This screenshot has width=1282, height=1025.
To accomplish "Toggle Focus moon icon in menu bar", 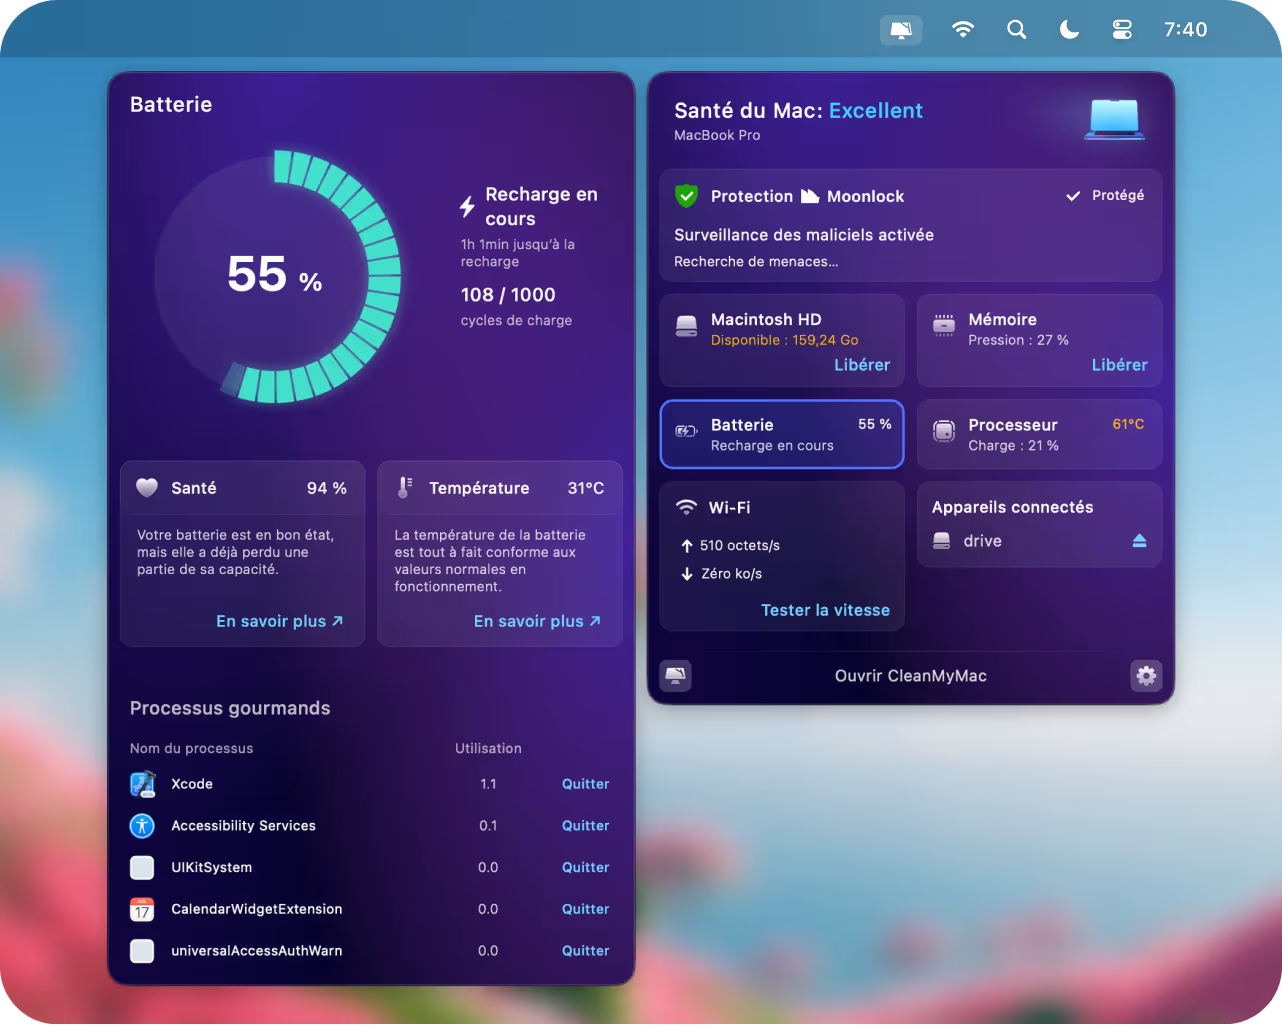I will click(x=1069, y=30).
